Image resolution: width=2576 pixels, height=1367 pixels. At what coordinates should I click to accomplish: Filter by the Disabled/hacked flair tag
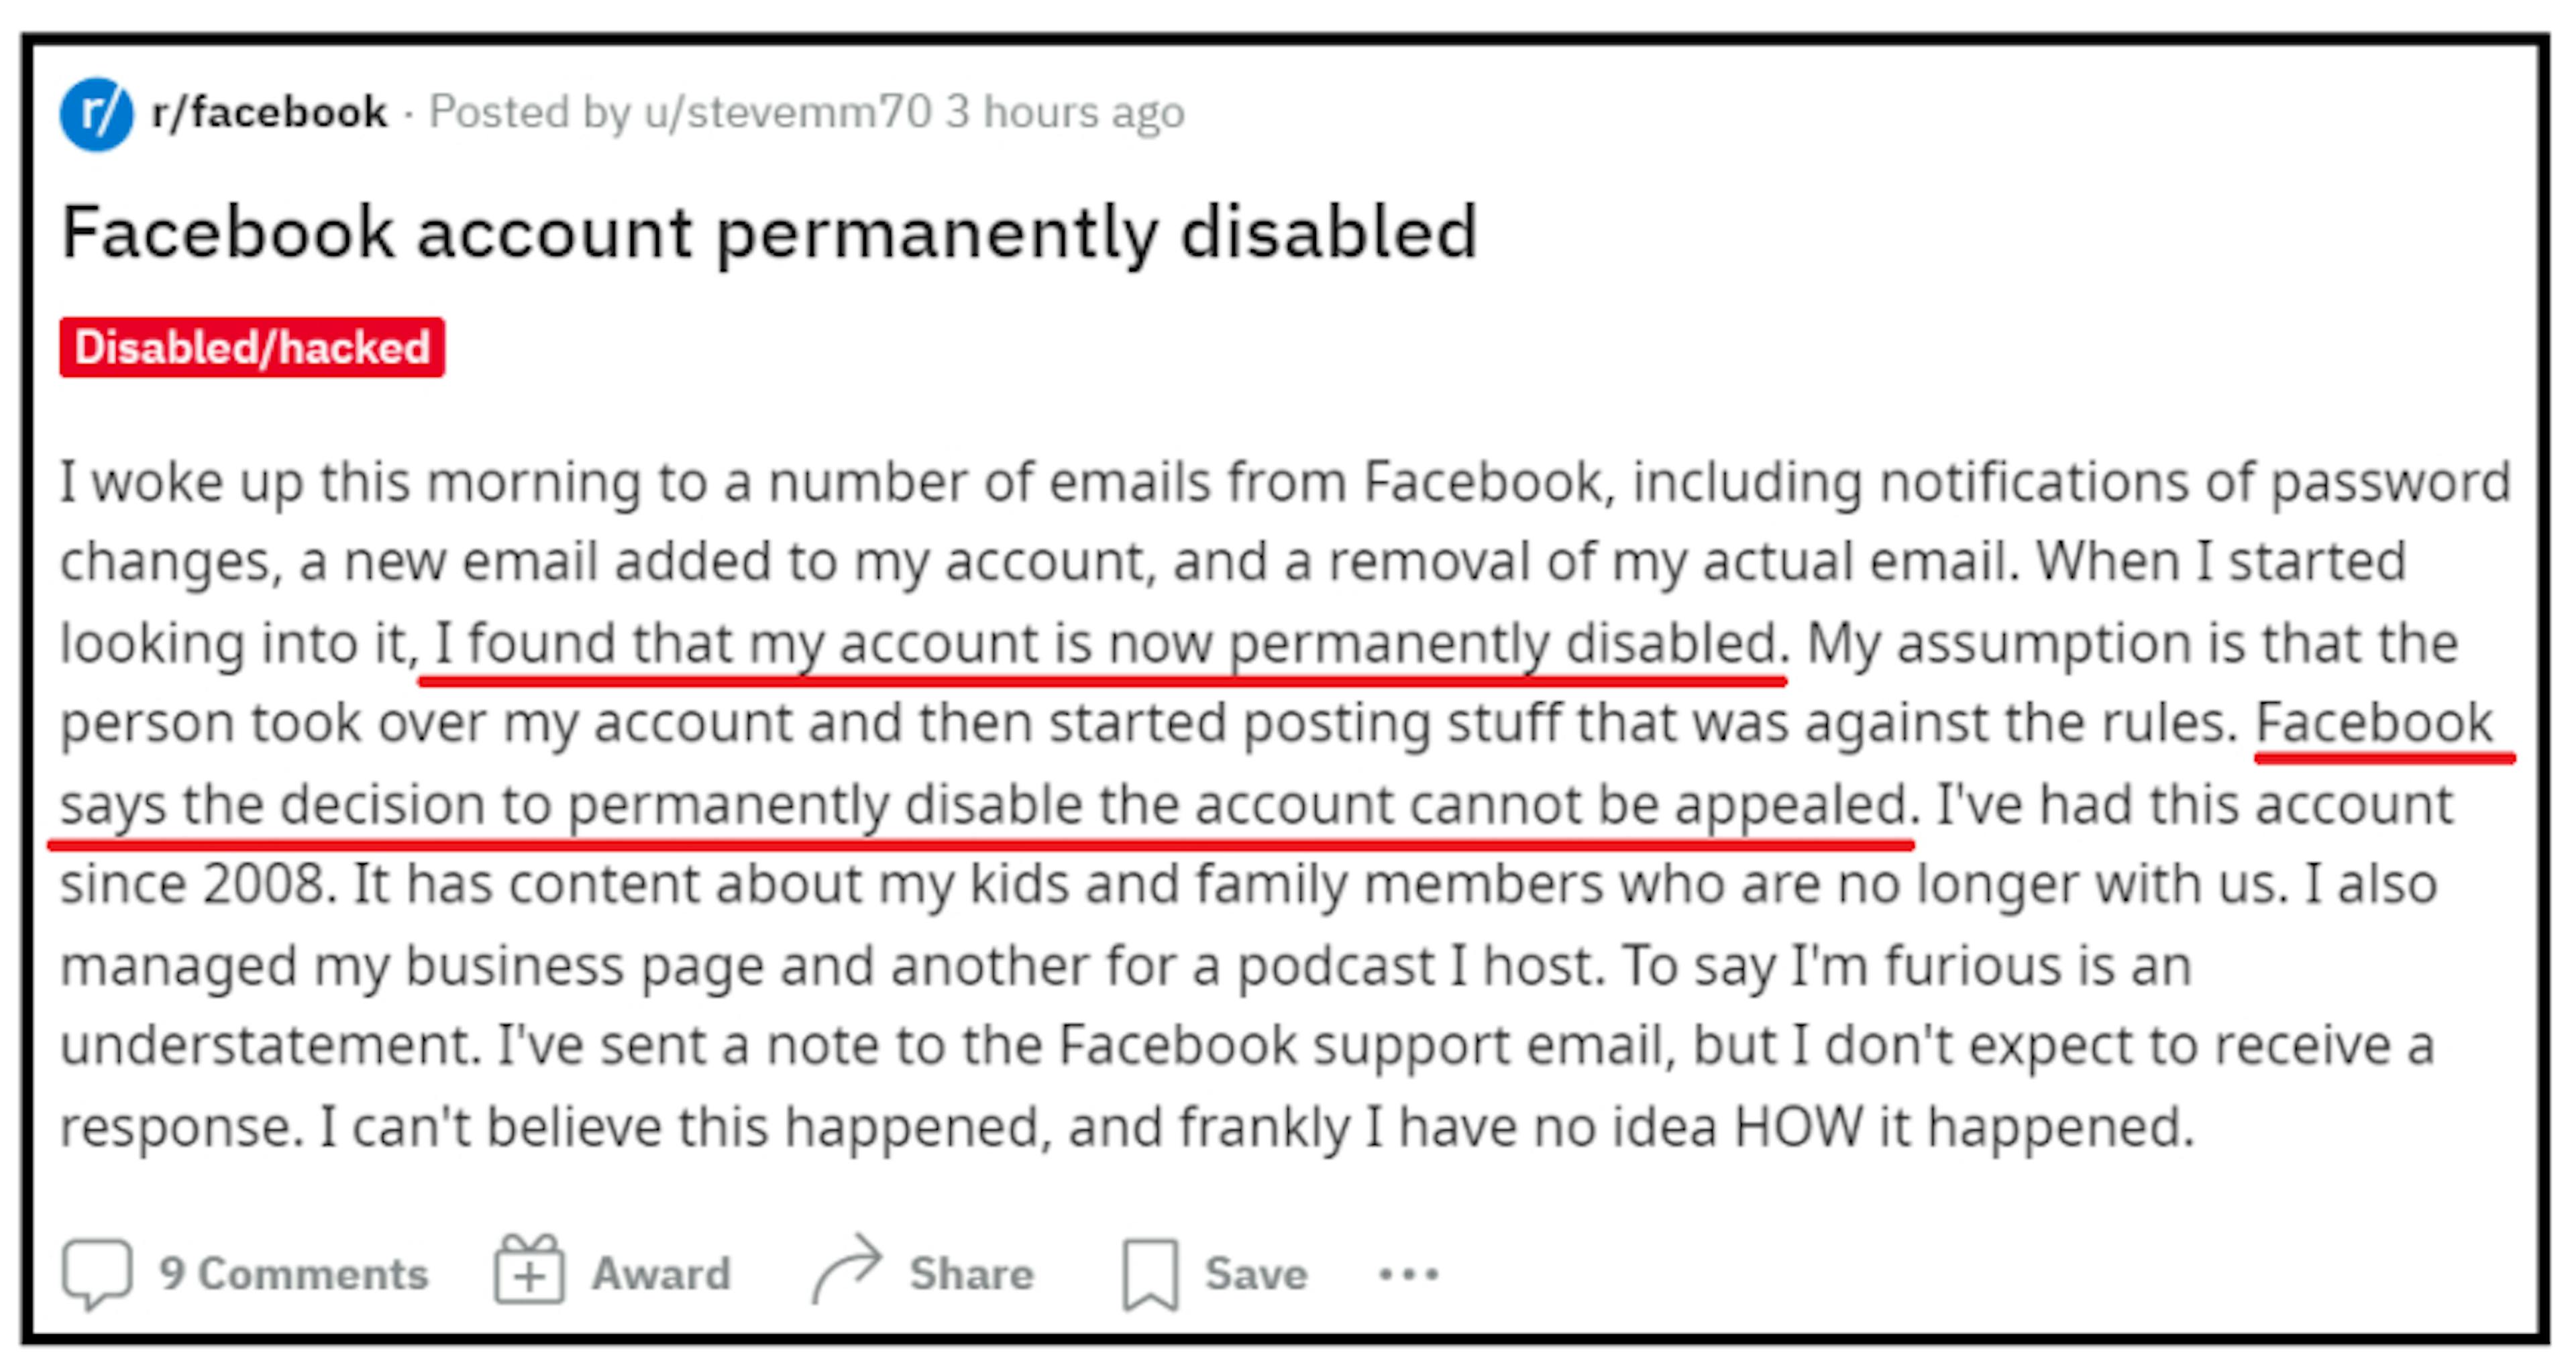[x=252, y=348]
